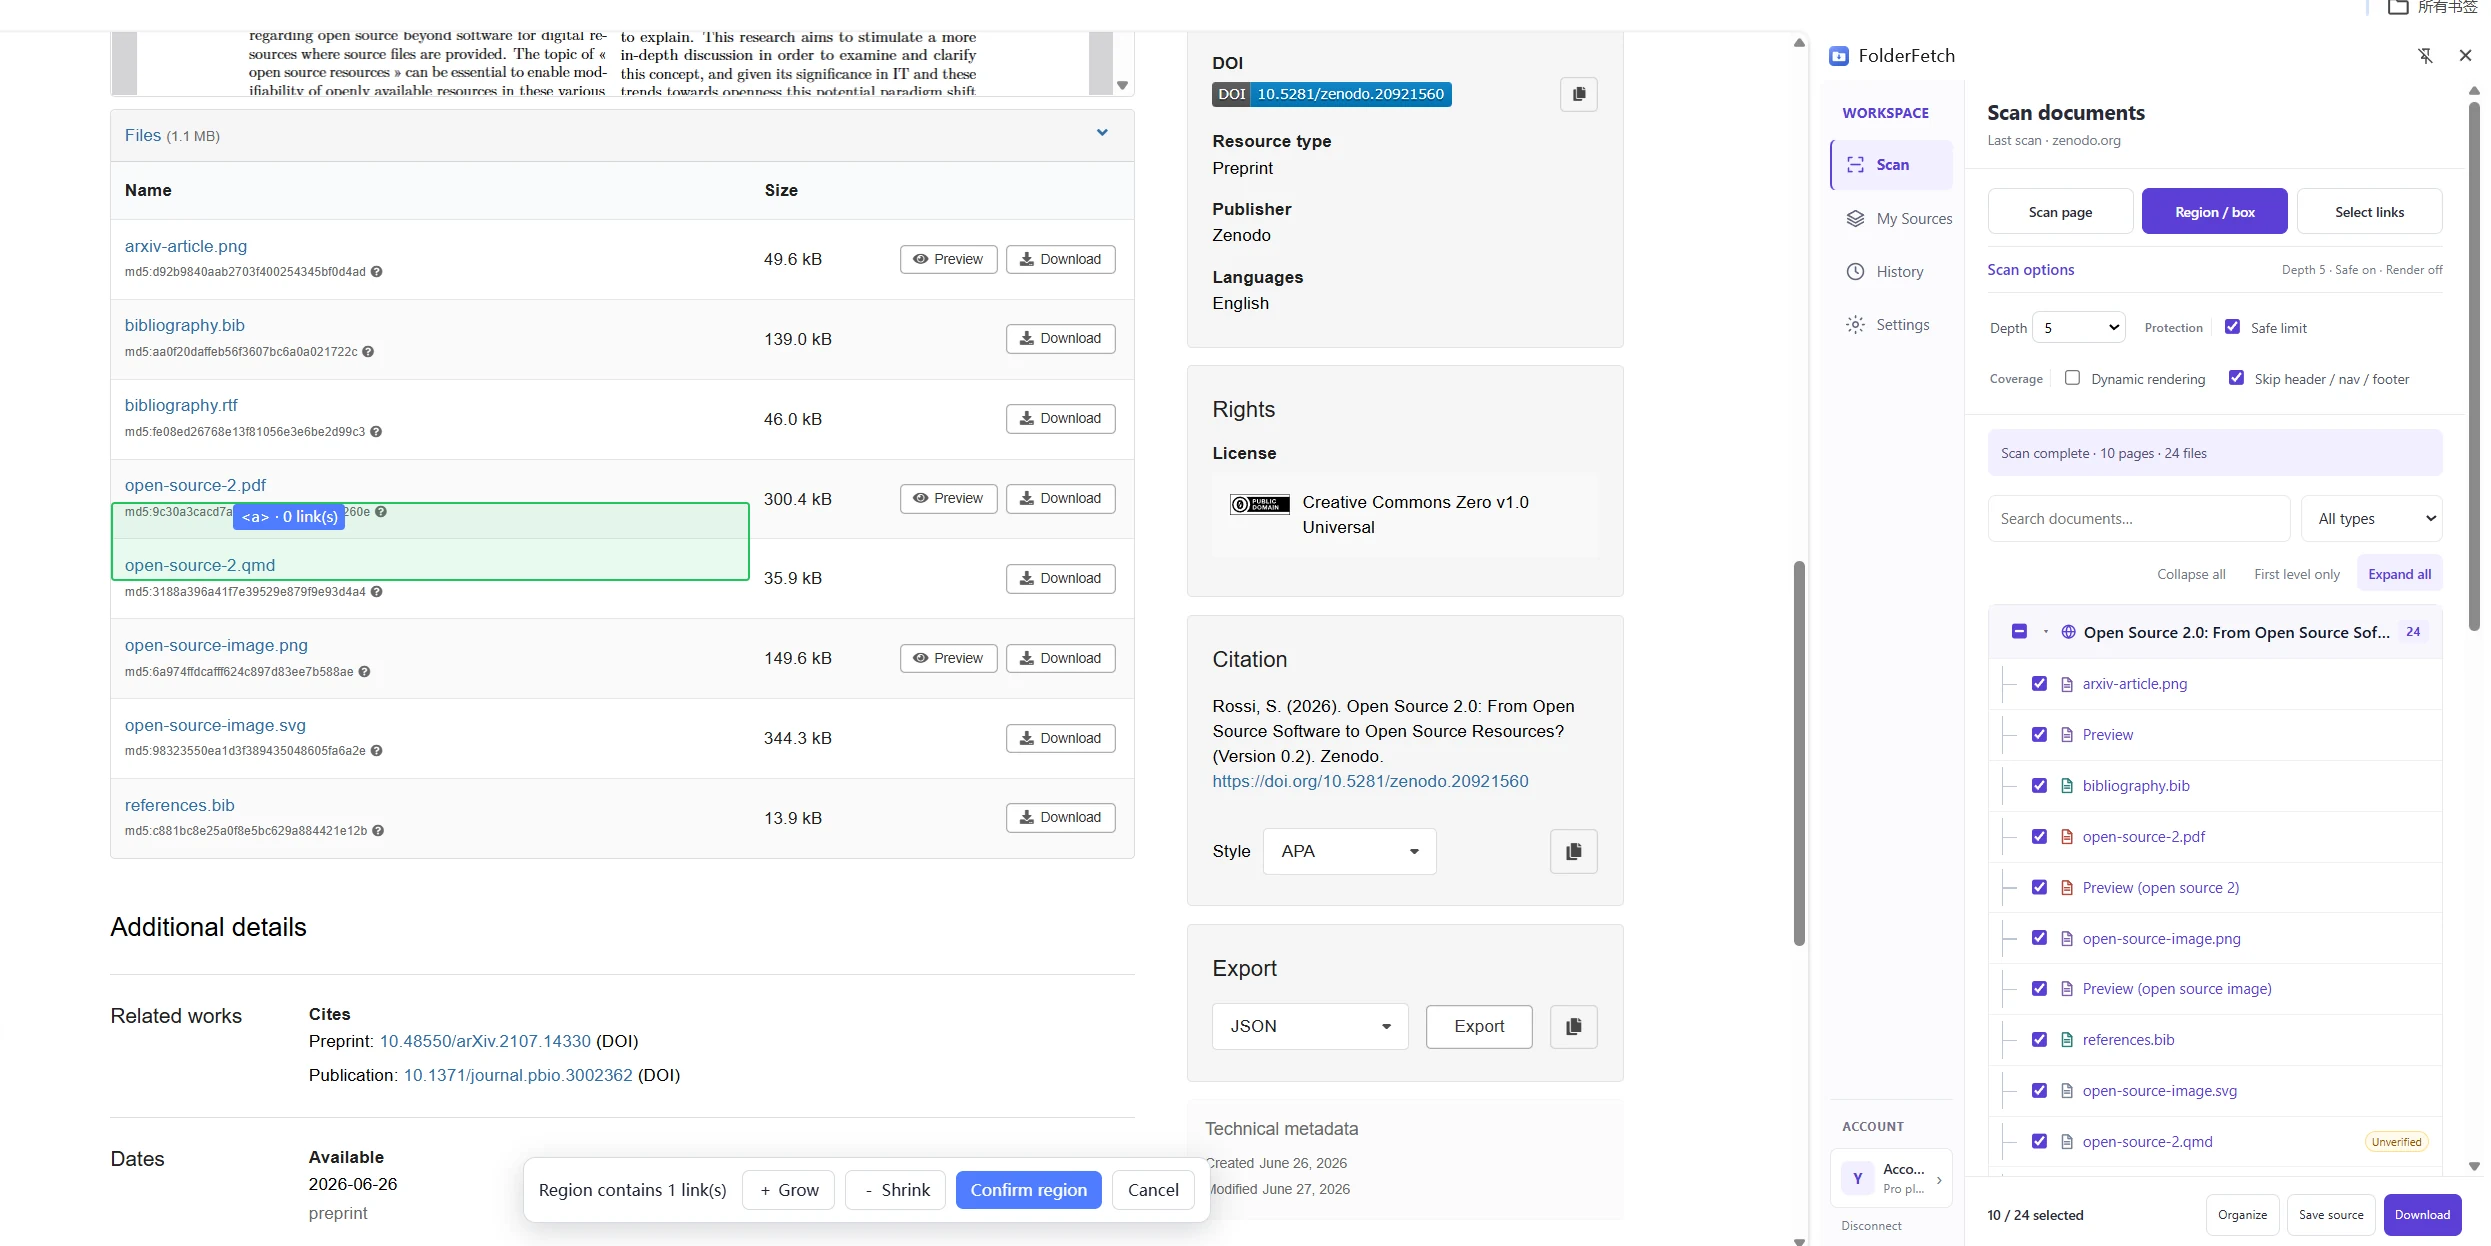The height and width of the screenshot is (1246, 2491).
Task: Open My Sources in the workspace
Action: point(1897,219)
